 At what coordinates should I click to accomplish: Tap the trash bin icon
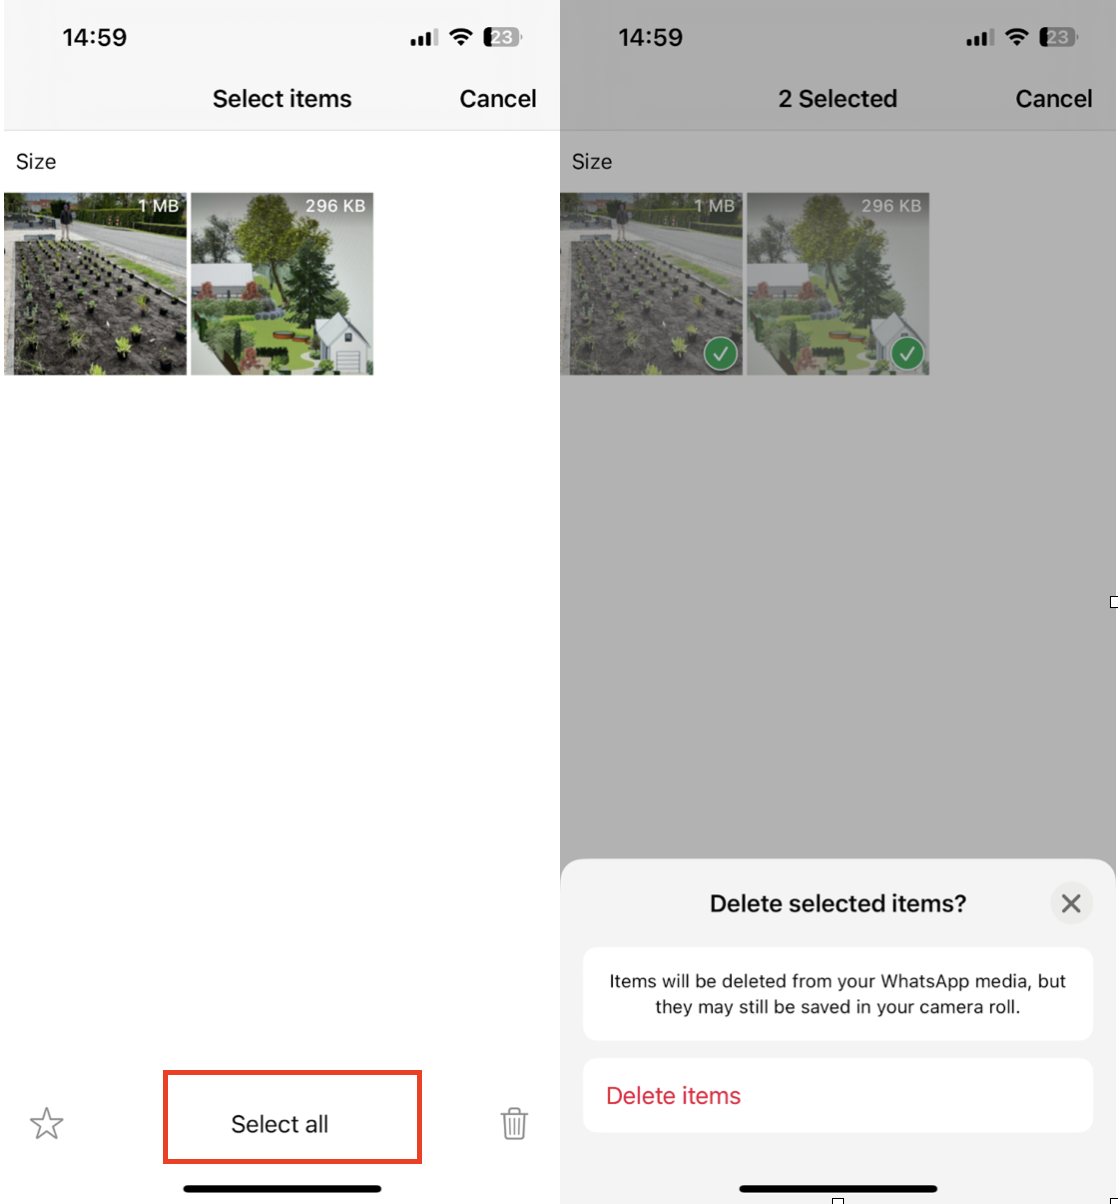coord(514,1124)
